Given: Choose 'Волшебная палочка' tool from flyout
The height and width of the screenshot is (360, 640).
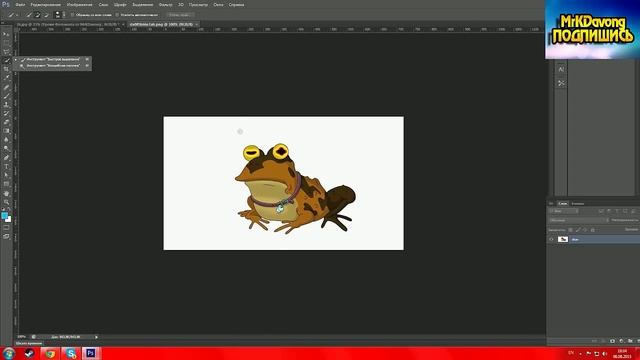Looking at the screenshot, I should pyautogui.click(x=53, y=65).
